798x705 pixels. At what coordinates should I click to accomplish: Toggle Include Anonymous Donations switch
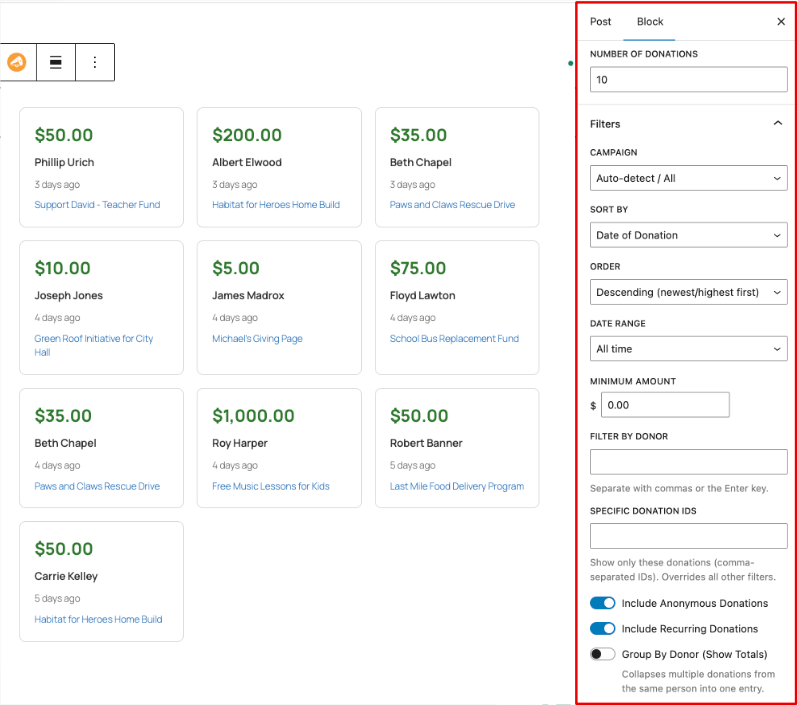603,603
